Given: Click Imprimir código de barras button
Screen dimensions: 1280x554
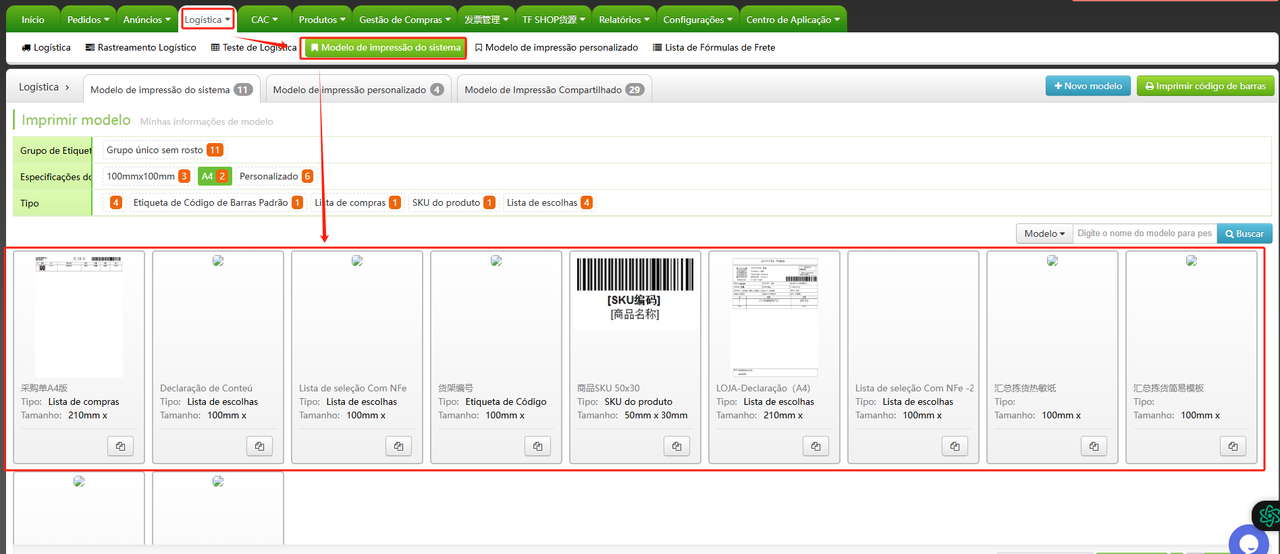Looking at the screenshot, I should 1205,86.
